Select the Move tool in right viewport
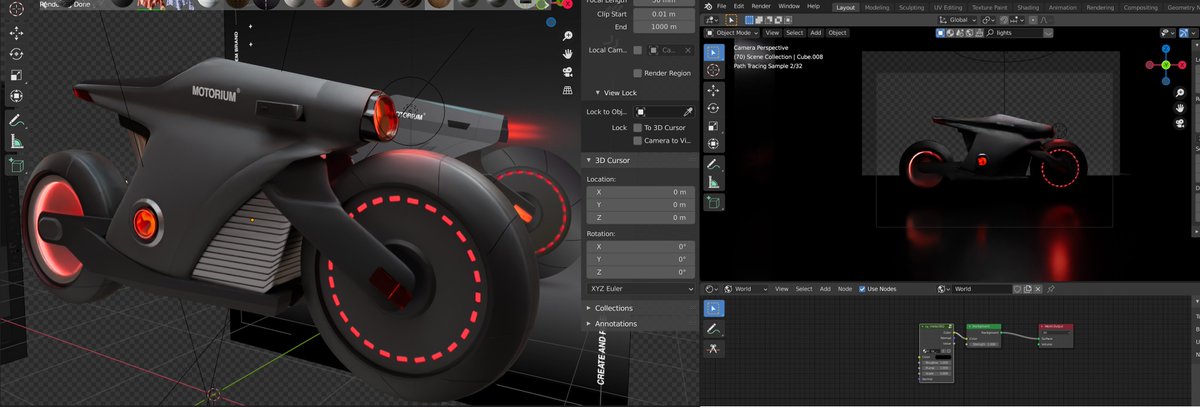 point(713,90)
